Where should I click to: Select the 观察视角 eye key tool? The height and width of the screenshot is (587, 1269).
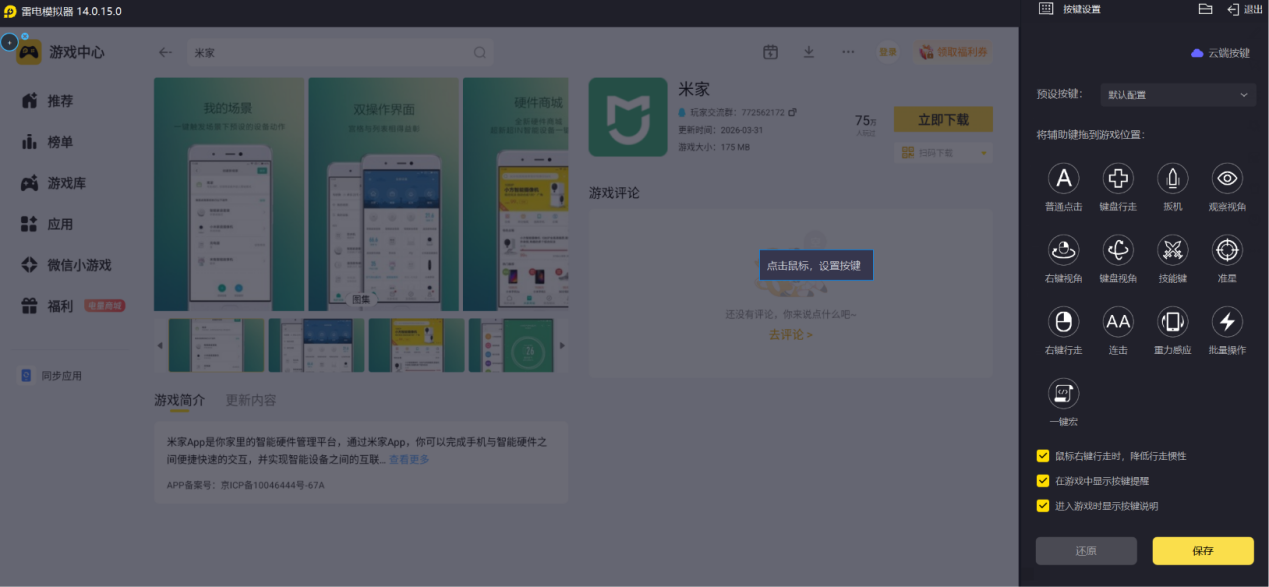(x=1227, y=179)
